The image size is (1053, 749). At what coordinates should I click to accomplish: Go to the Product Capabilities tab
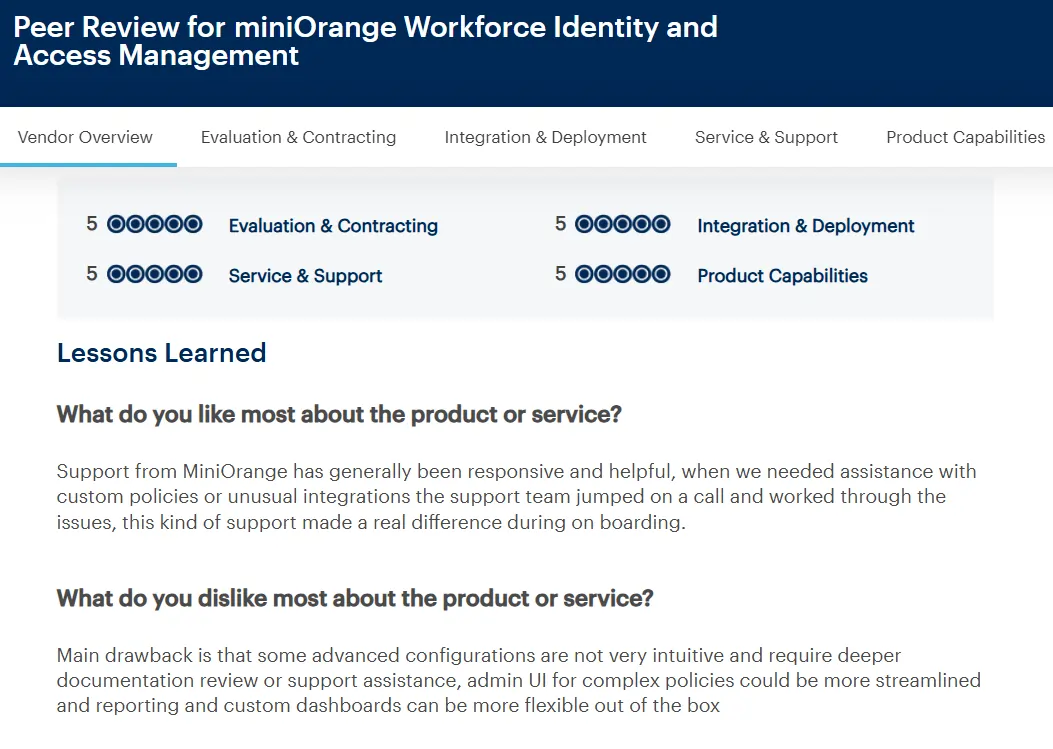point(966,137)
